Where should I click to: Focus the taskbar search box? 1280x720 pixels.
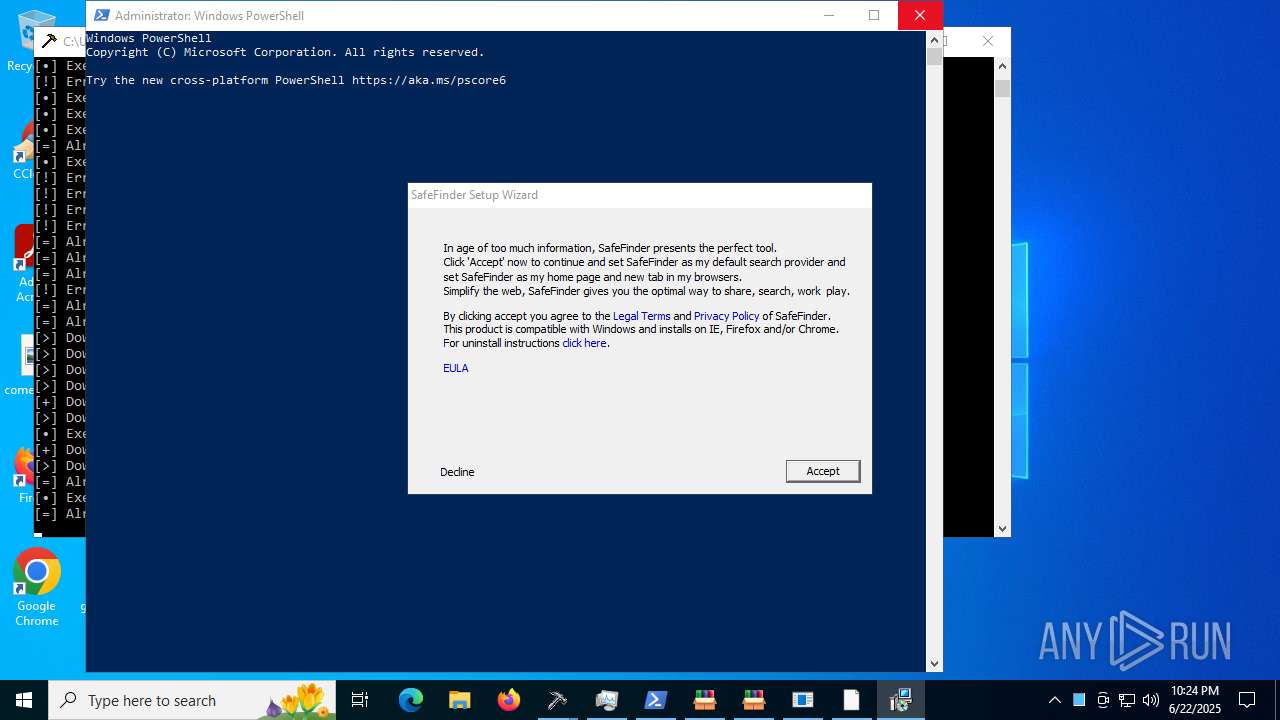[192, 700]
